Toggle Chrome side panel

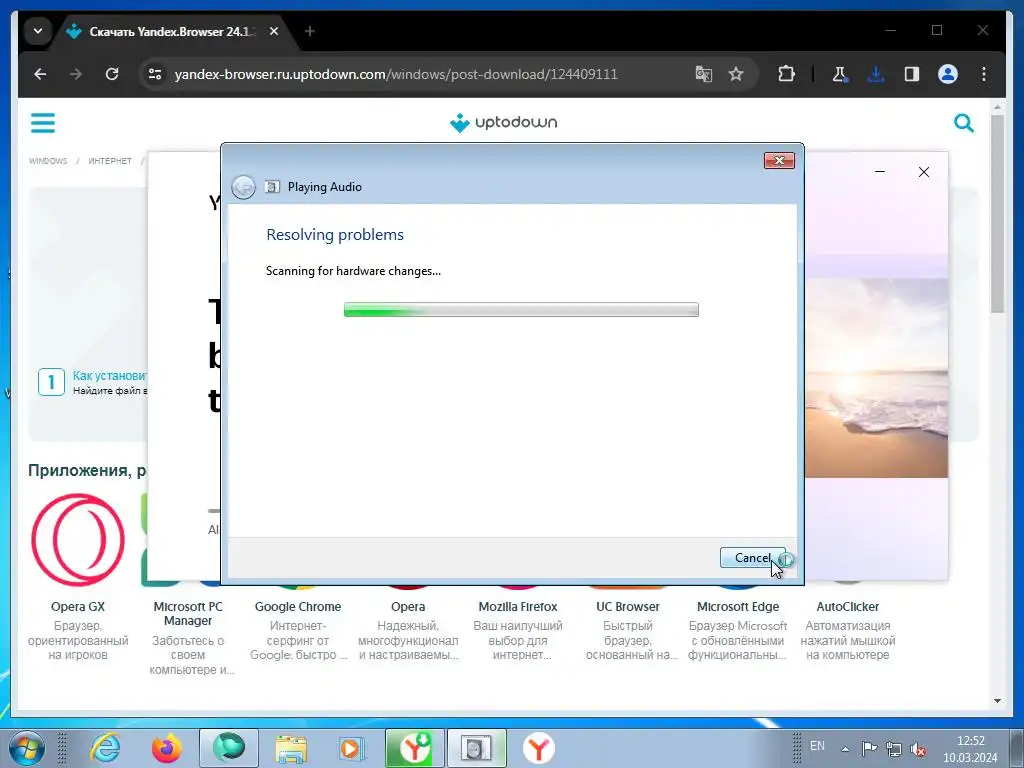[912, 74]
